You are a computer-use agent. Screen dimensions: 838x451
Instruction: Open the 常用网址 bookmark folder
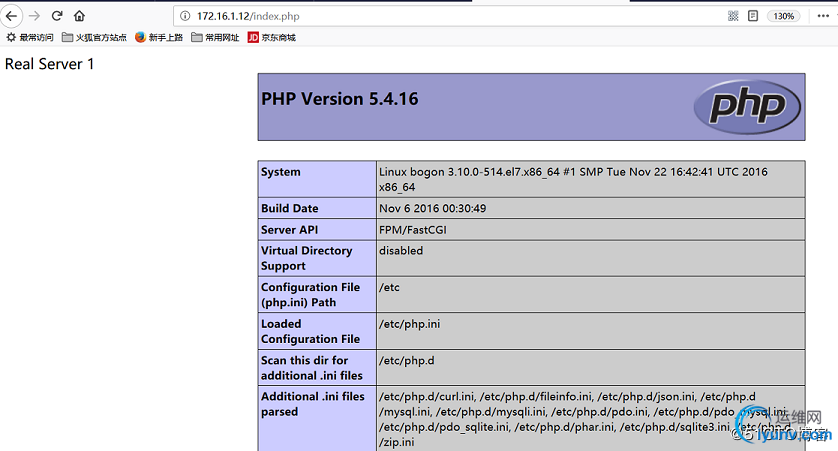pyautogui.click(x=215, y=37)
